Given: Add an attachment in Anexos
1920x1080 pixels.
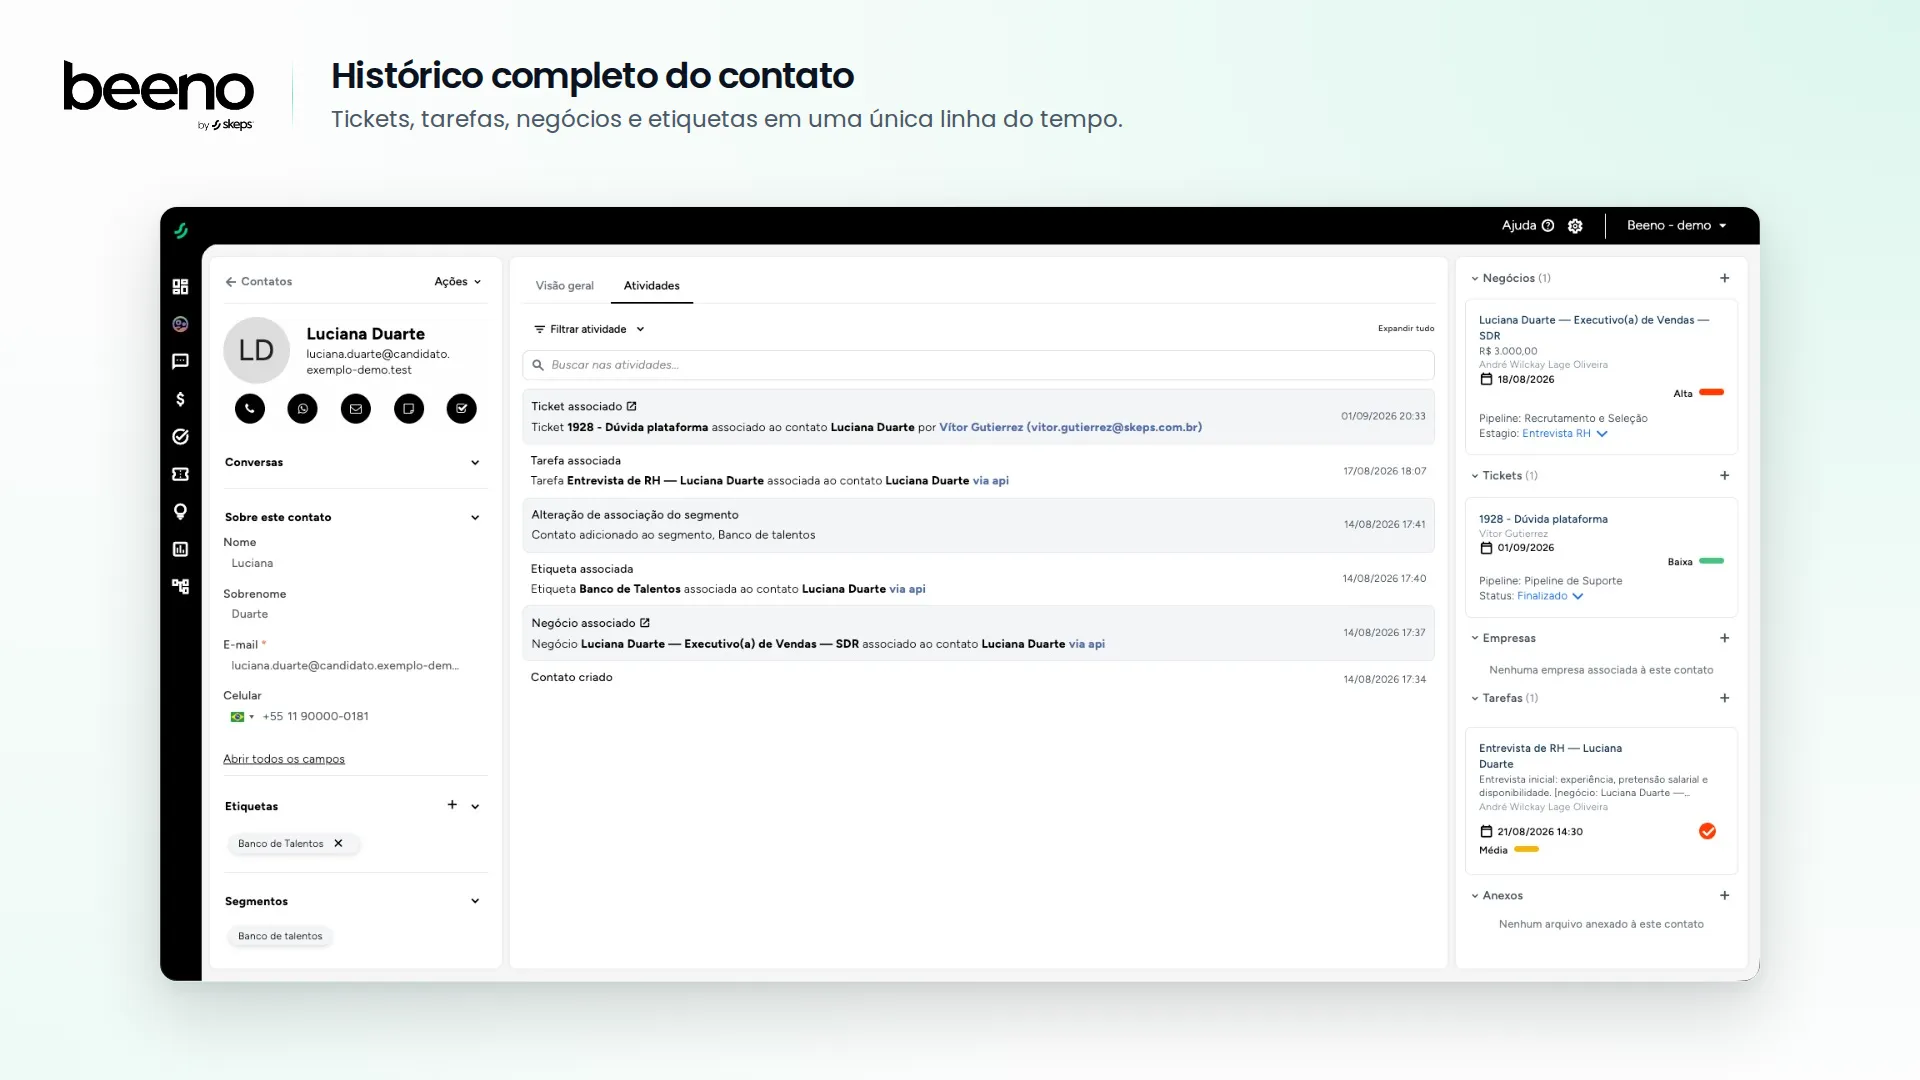Looking at the screenshot, I should coord(1725,895).
